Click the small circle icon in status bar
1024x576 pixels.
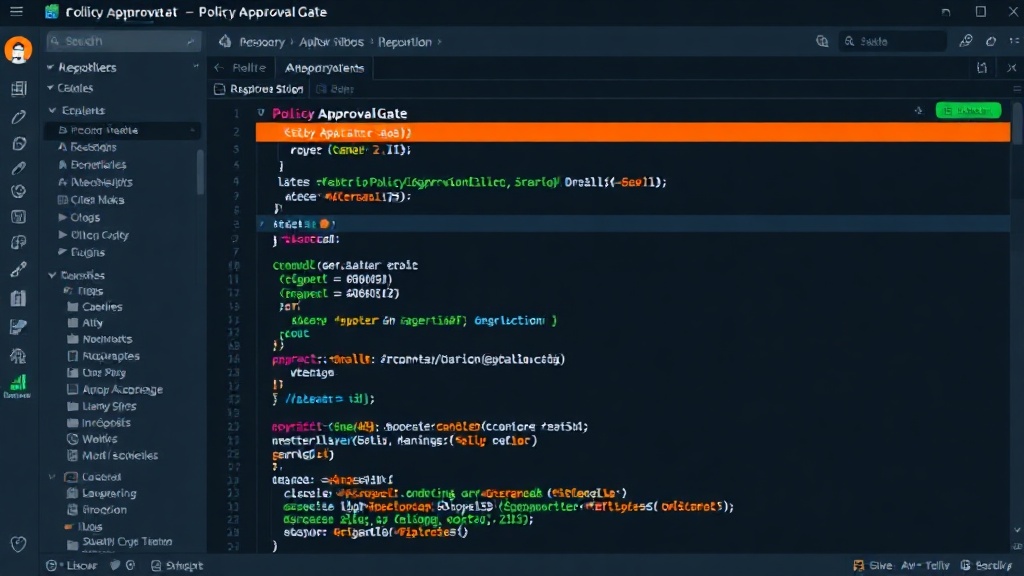(131, 566)
